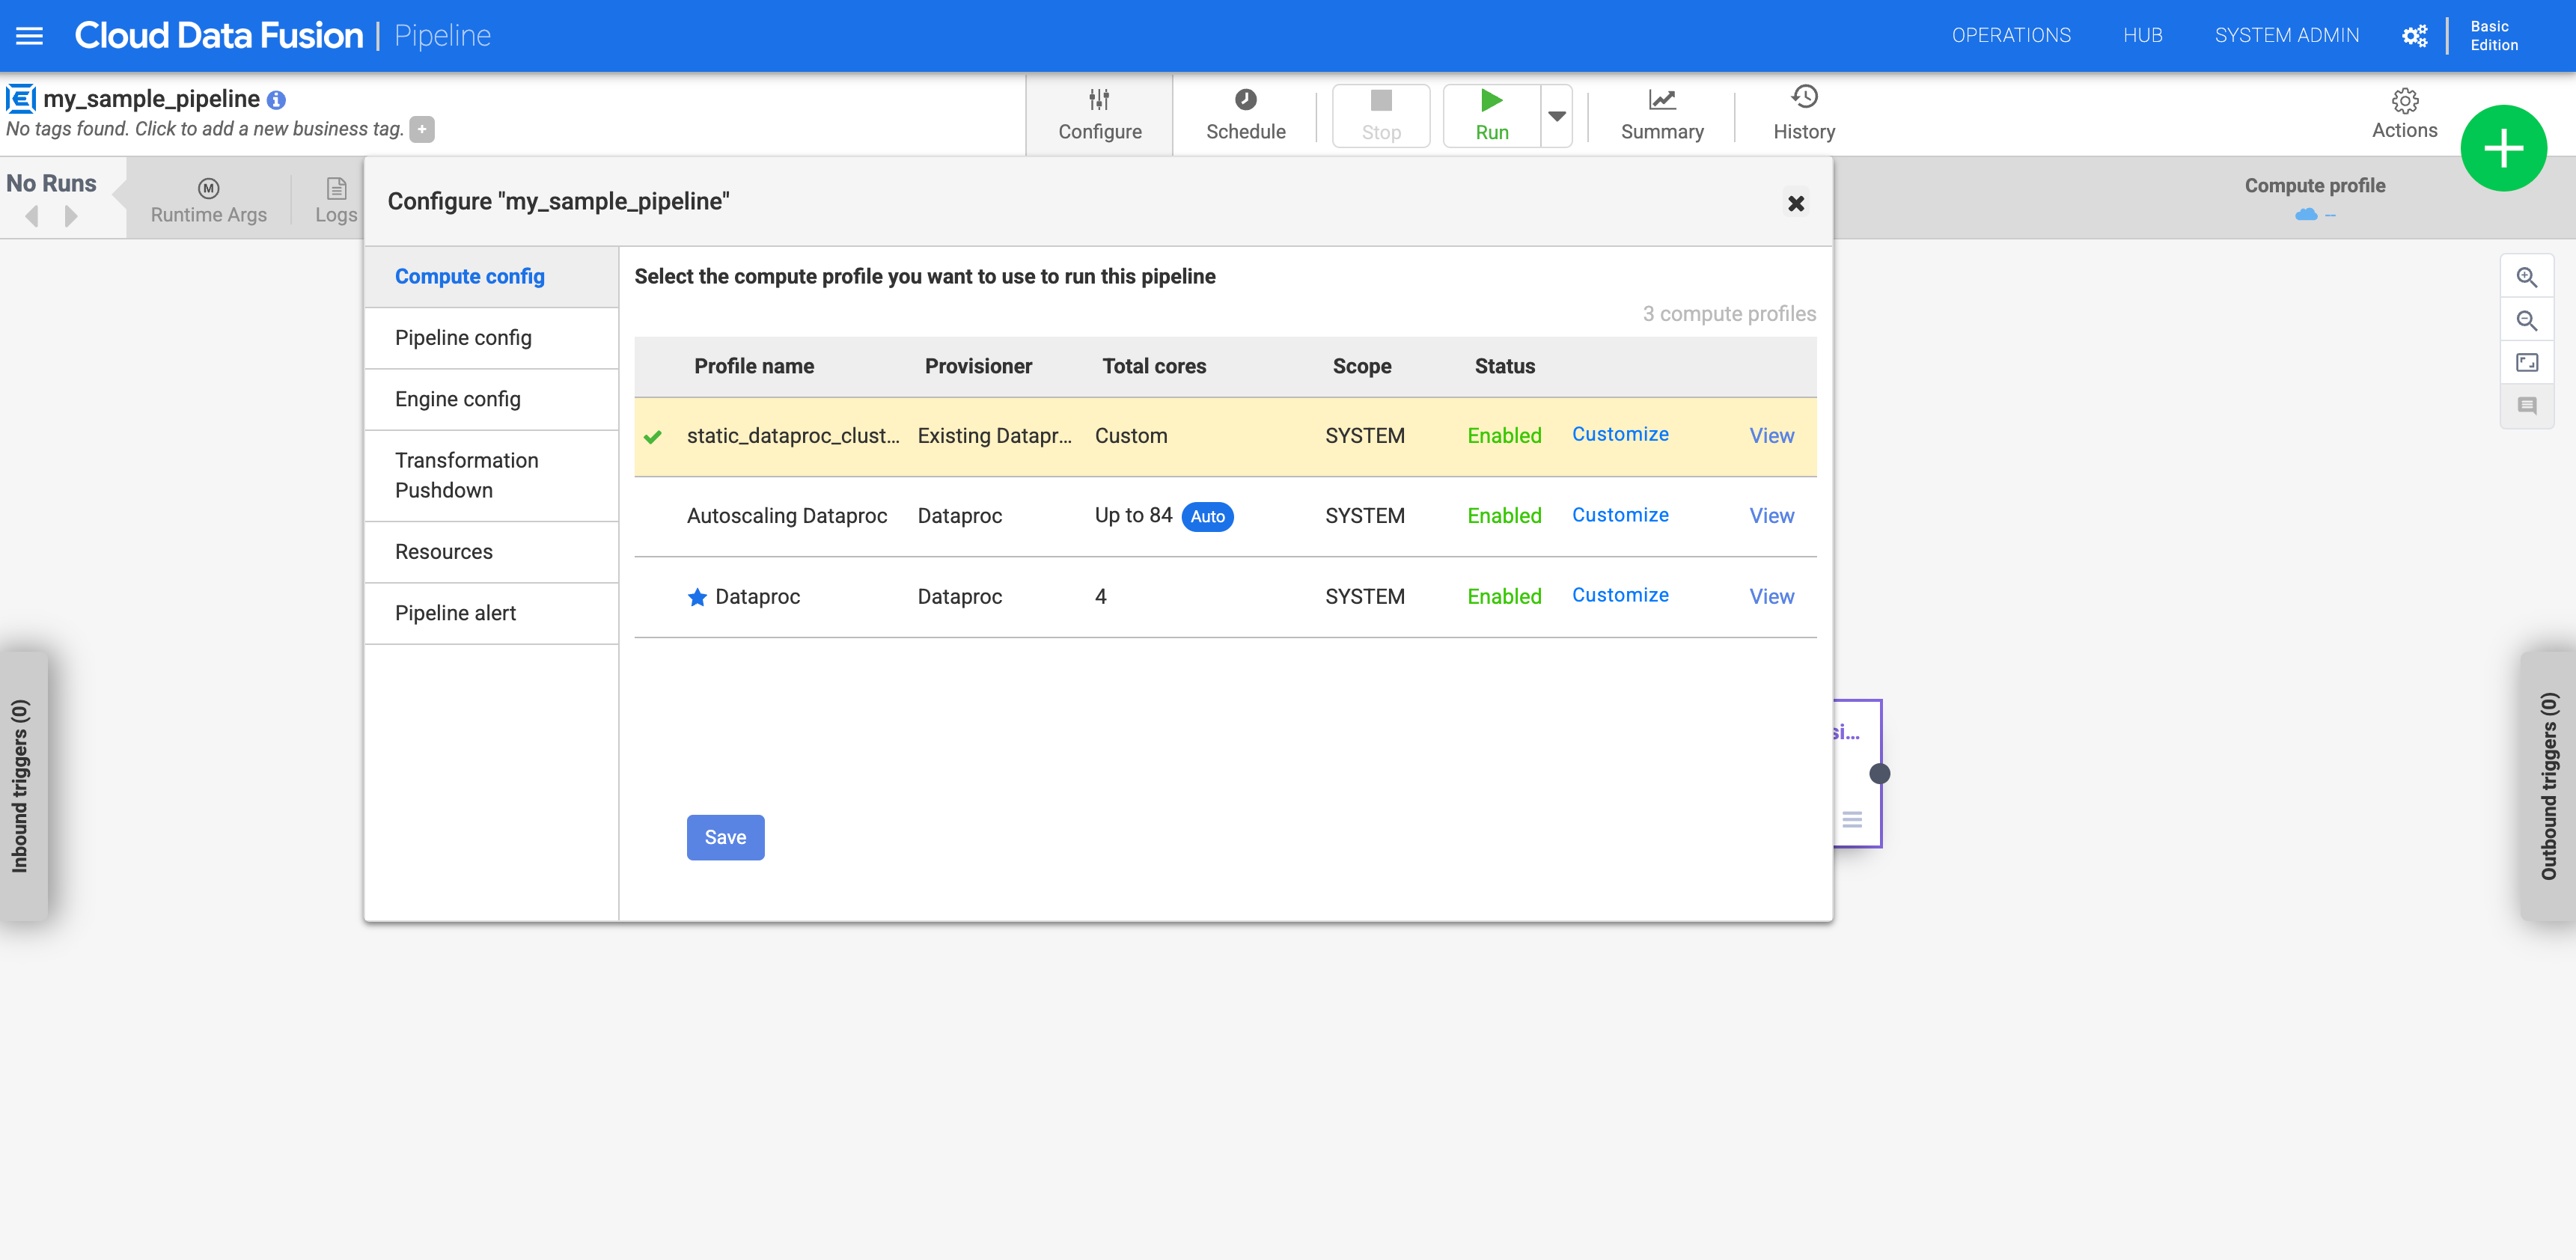Open Transformation Pushdown config section
The width and height of the screenshot is (2576, 1260).
coord(466,475)
